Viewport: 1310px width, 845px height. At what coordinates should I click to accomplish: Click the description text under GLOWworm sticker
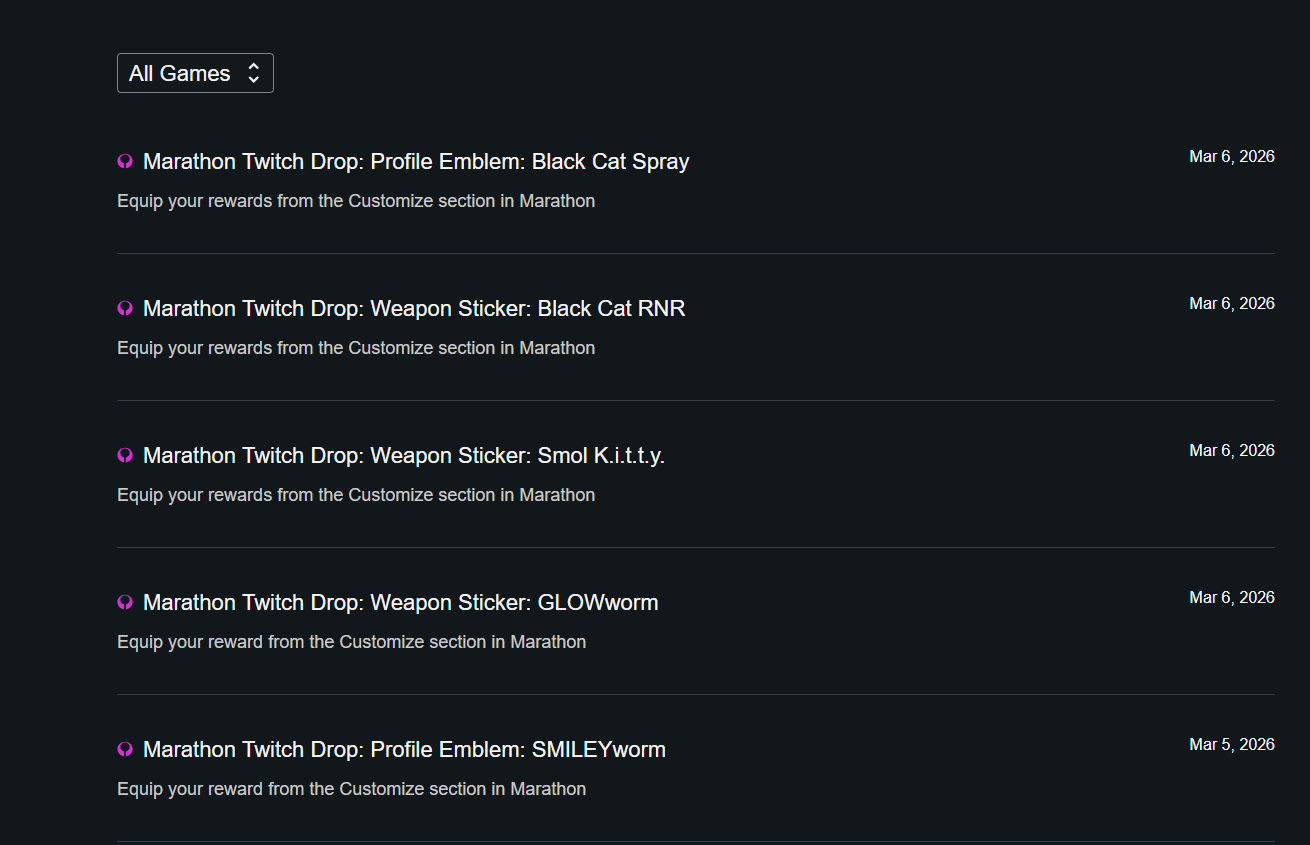pos(351,642)
